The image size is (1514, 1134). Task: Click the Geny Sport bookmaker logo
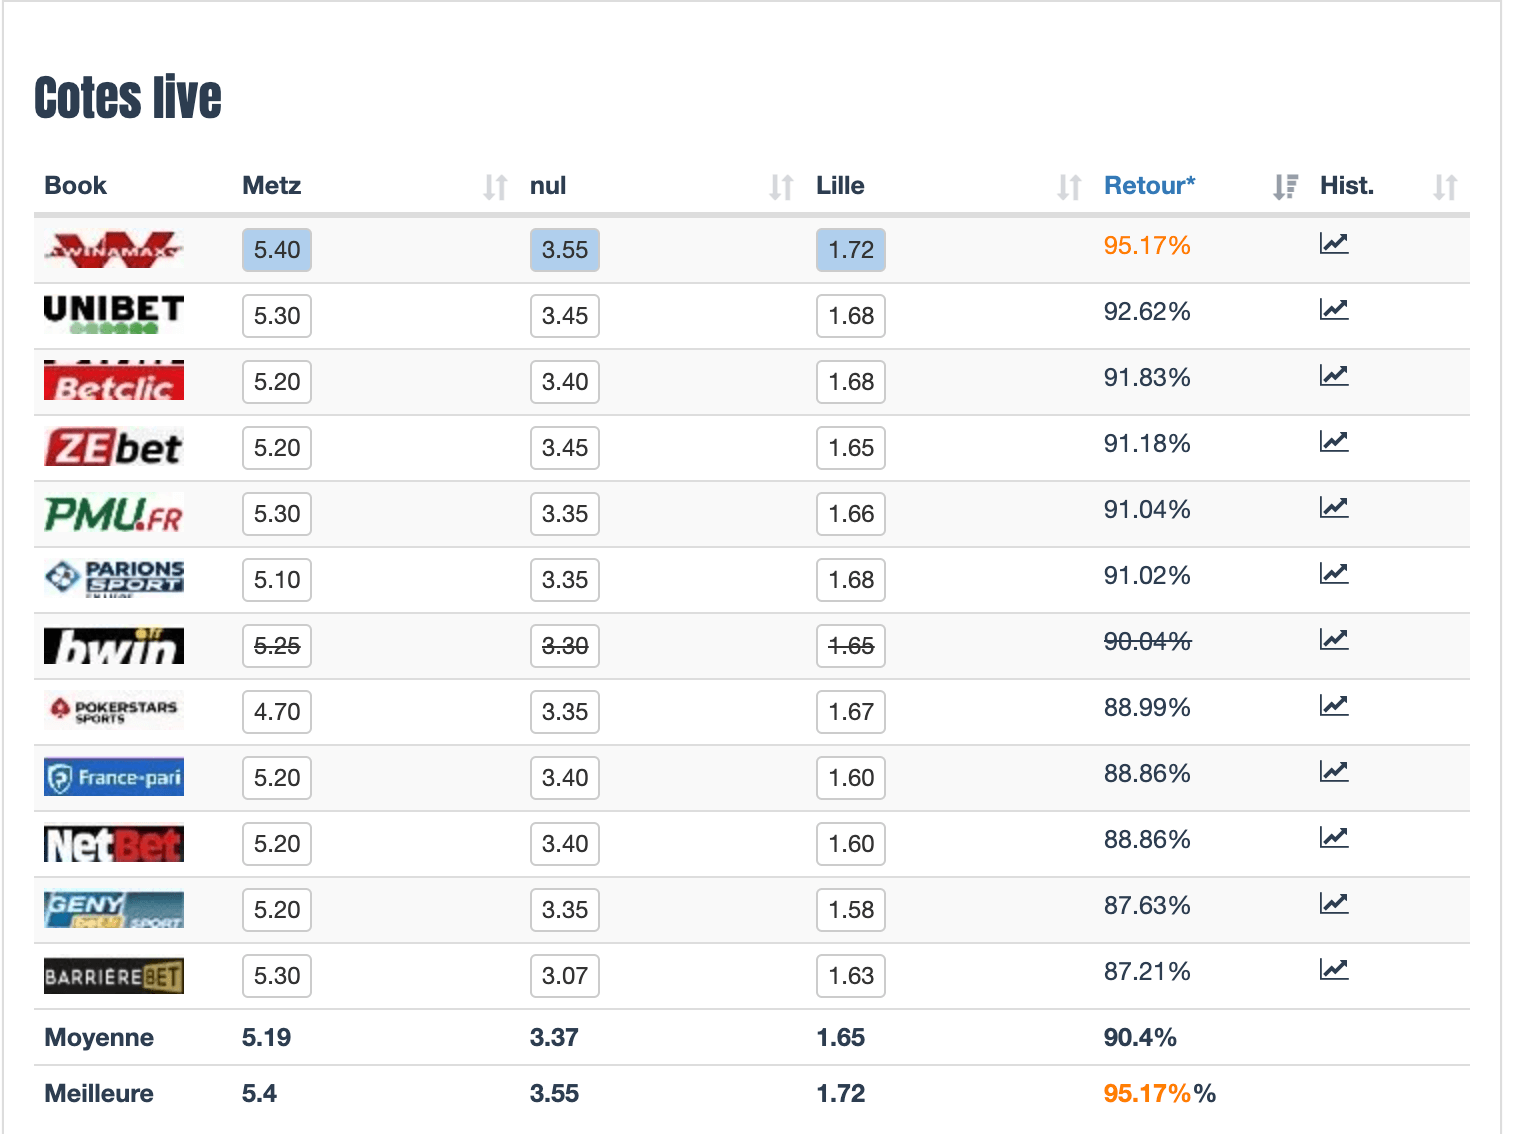113,910
